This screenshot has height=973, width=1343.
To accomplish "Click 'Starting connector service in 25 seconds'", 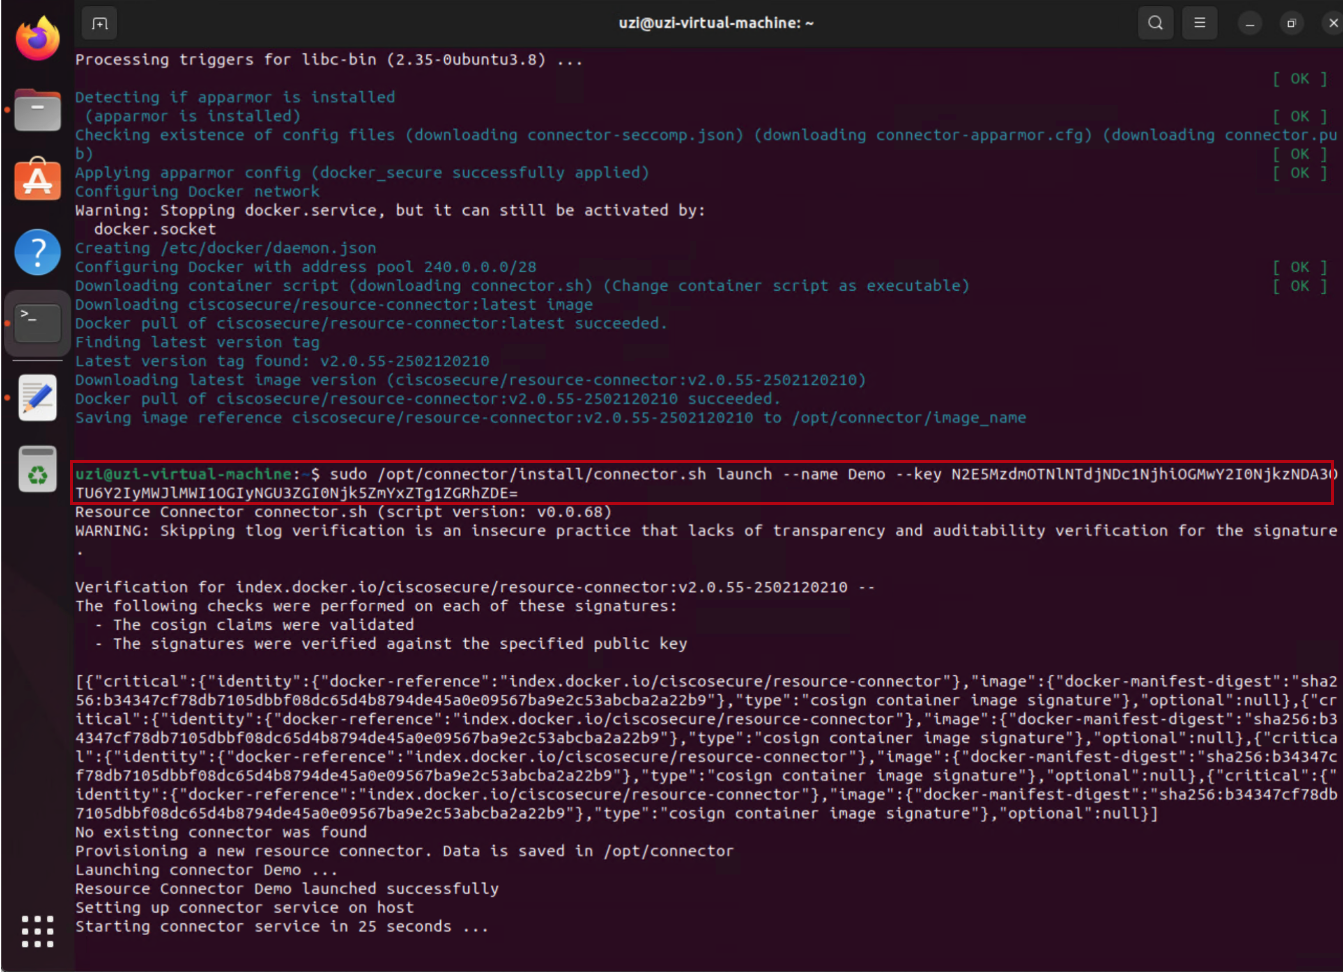I will (282, 927).
